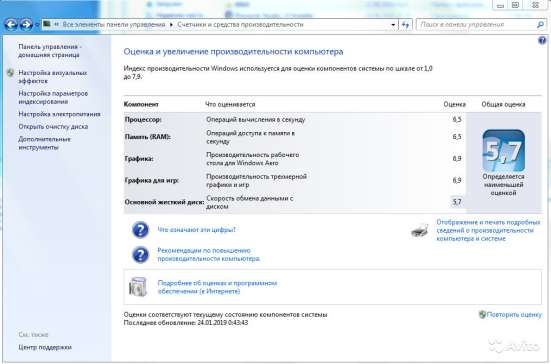
Task: Click the 6,5 score in the Память (RAM) row
Action: pyautogui.click(x=457, y=137)
